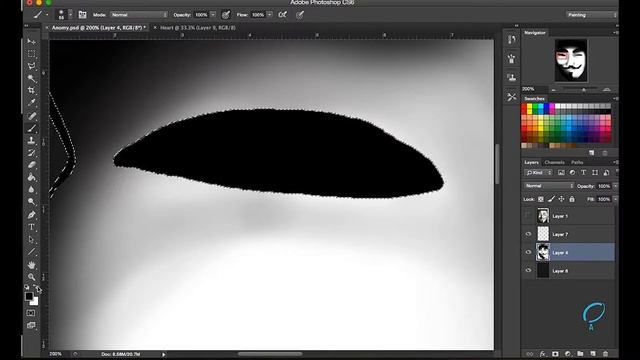Select the Path Selection tool
This screenshot has height=360, width=640.
tap(31, 240)
